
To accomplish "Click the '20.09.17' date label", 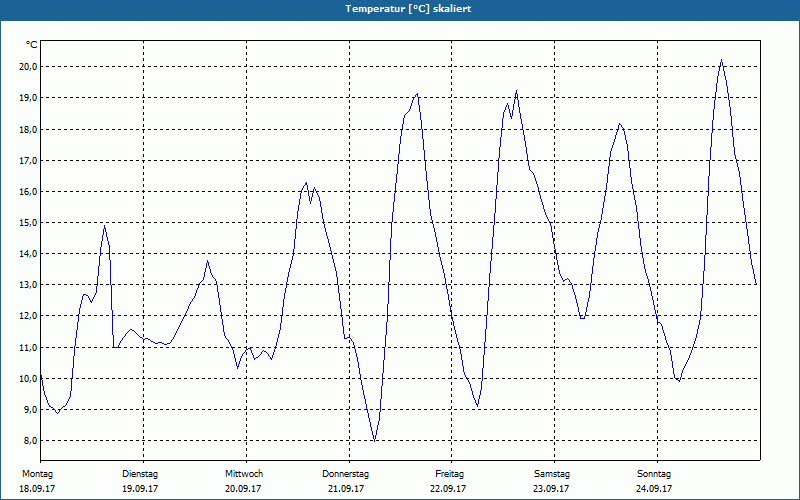I will tap(243, 489).
